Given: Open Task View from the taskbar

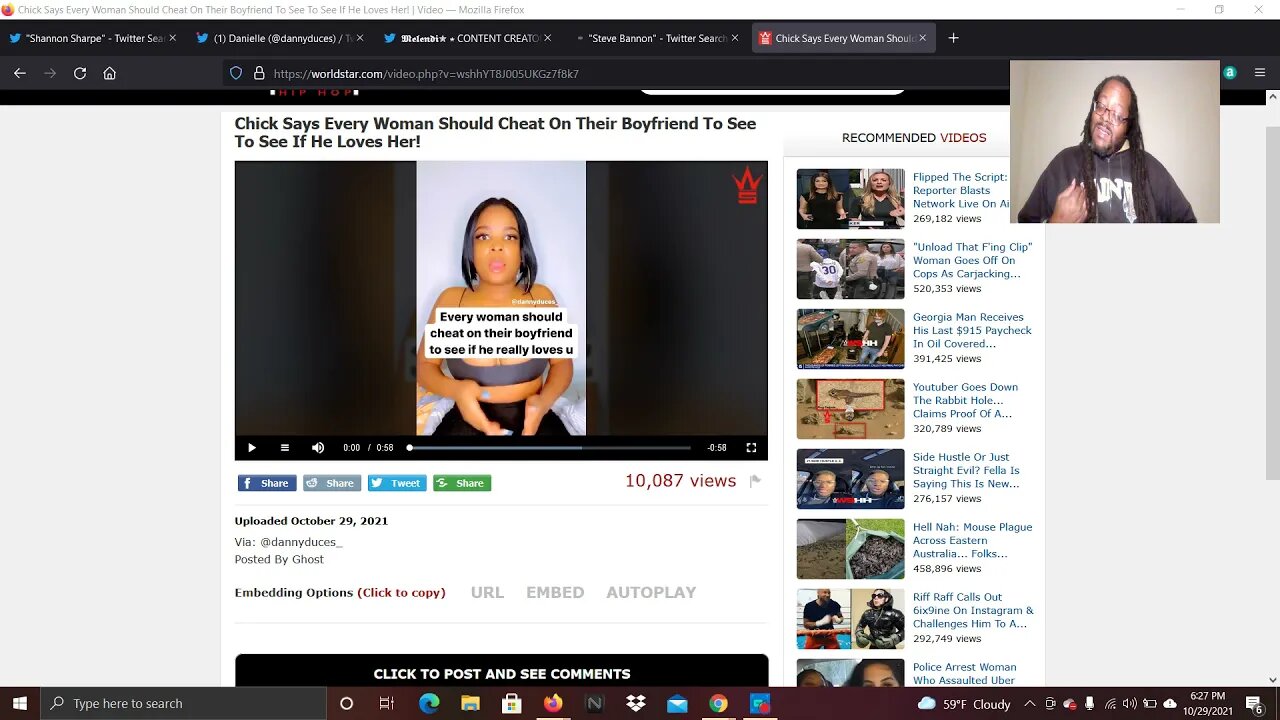Looking at the screenshot, I should (x=387, y=703).
